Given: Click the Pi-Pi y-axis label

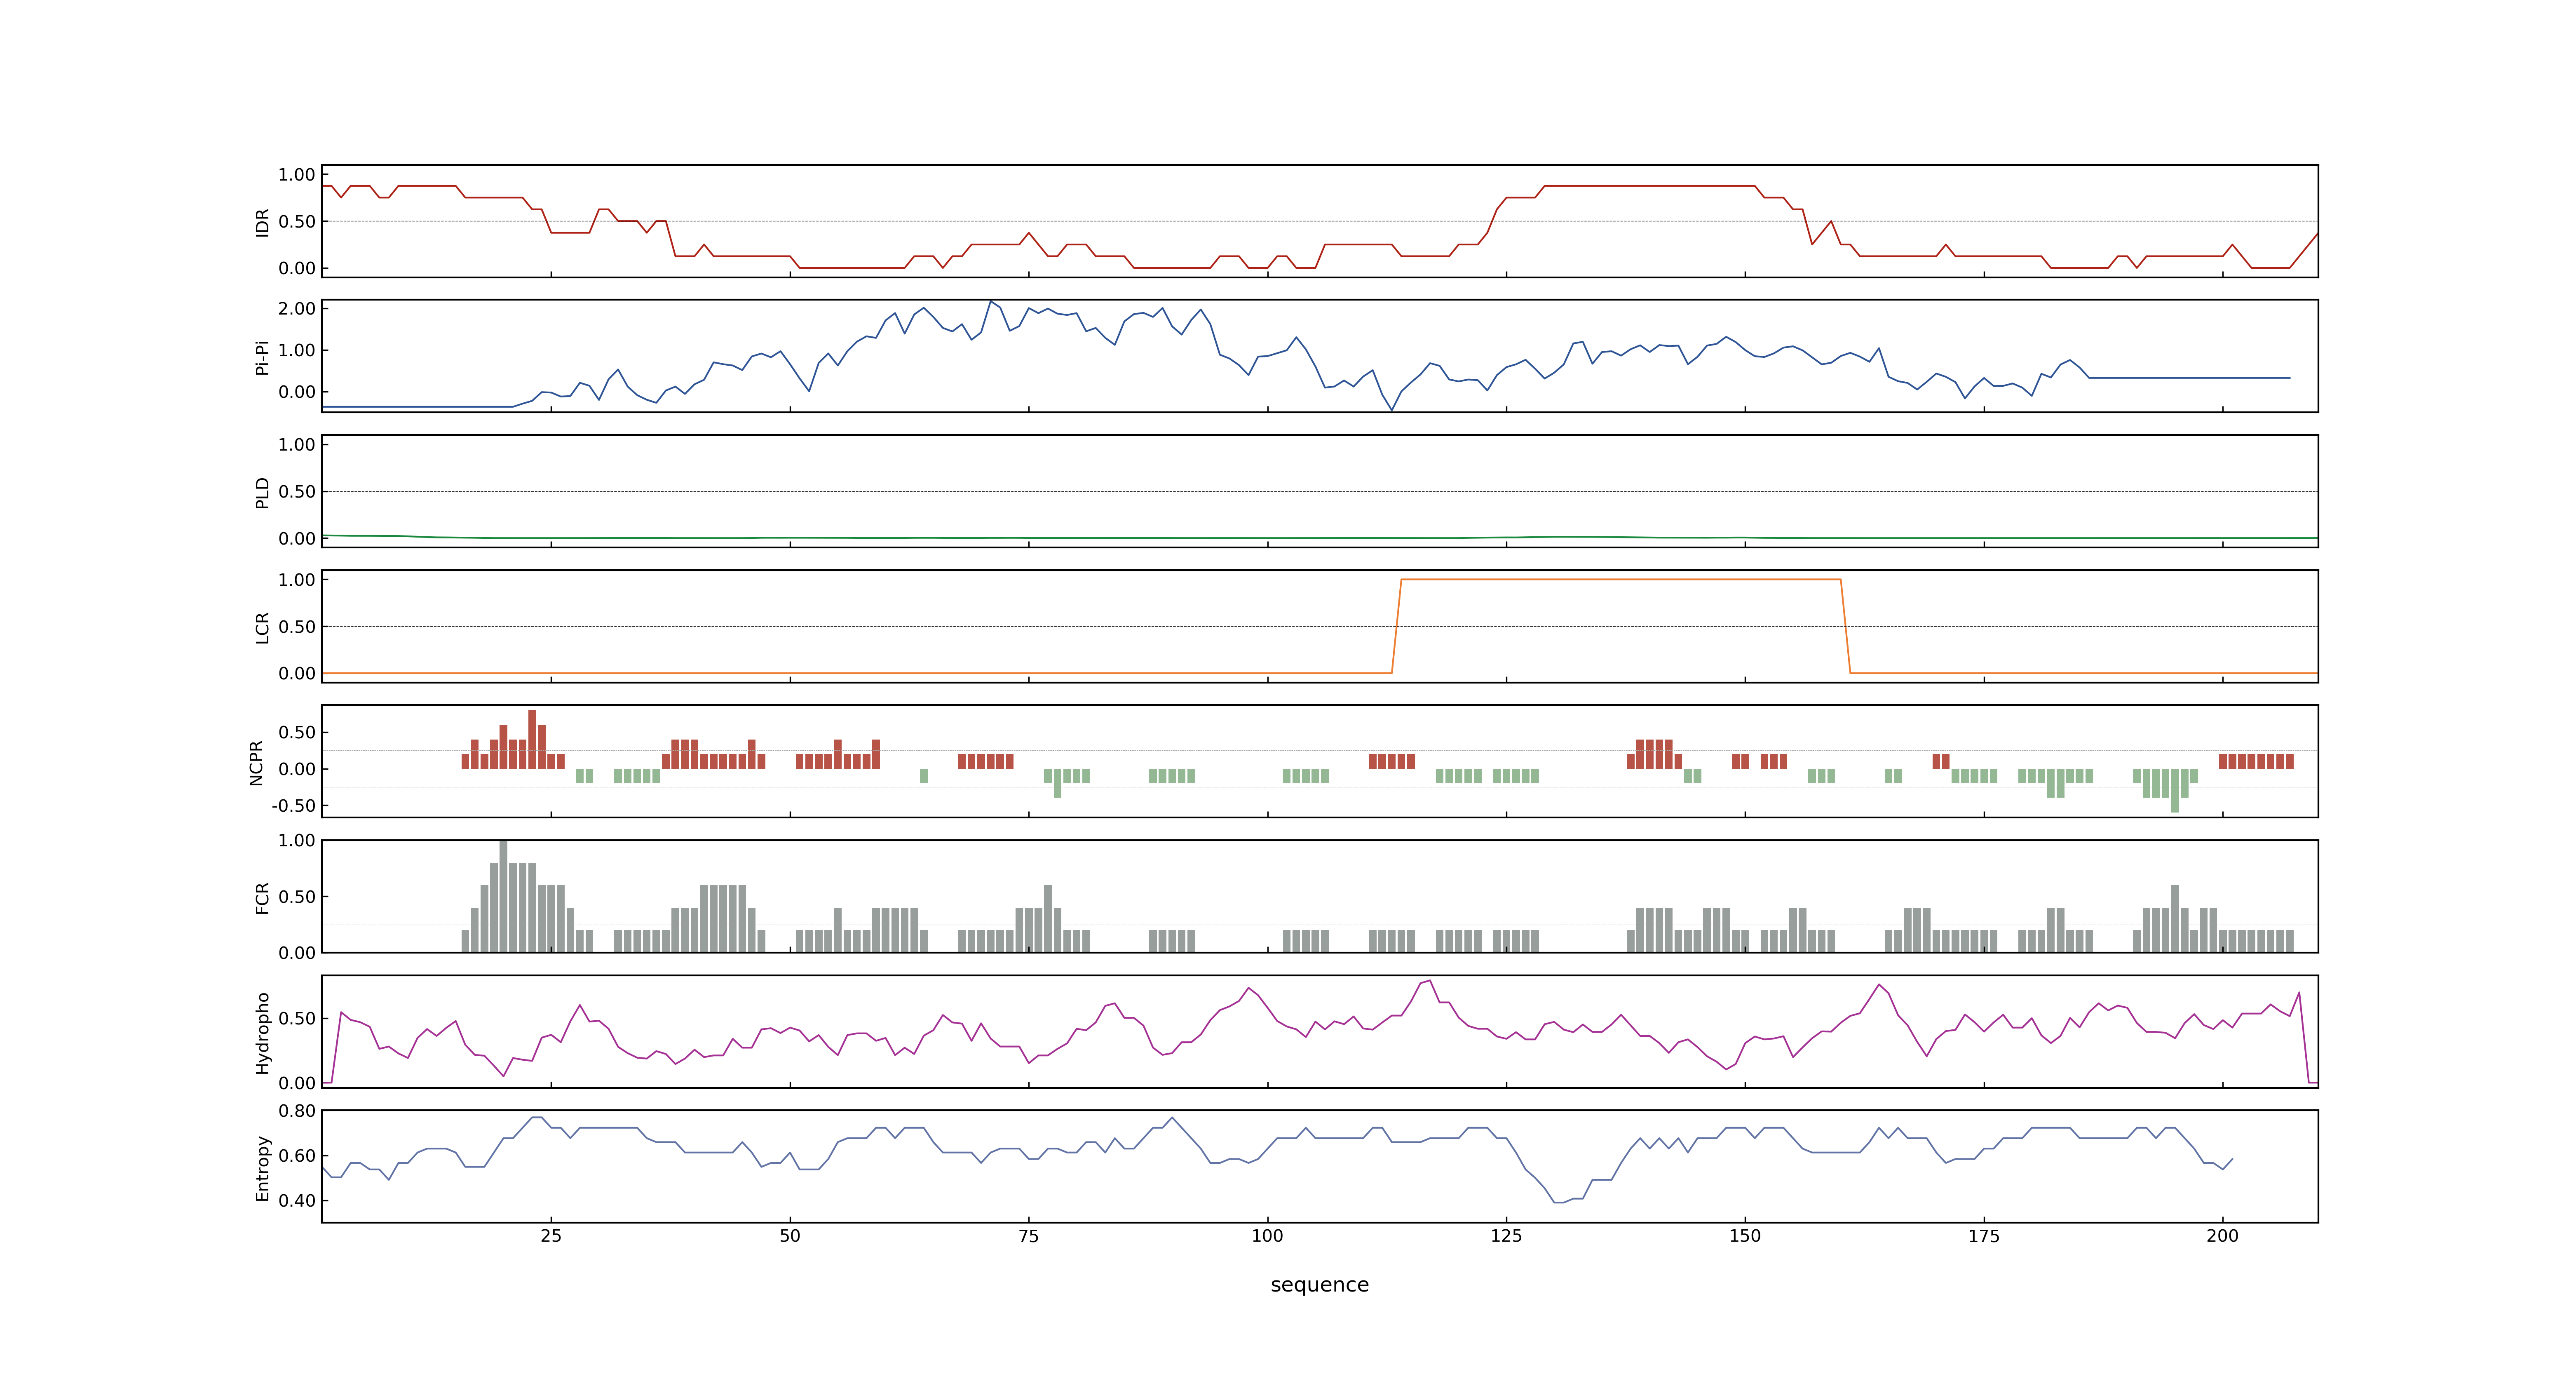Looking at the screenshot, I should coord(263,357).
